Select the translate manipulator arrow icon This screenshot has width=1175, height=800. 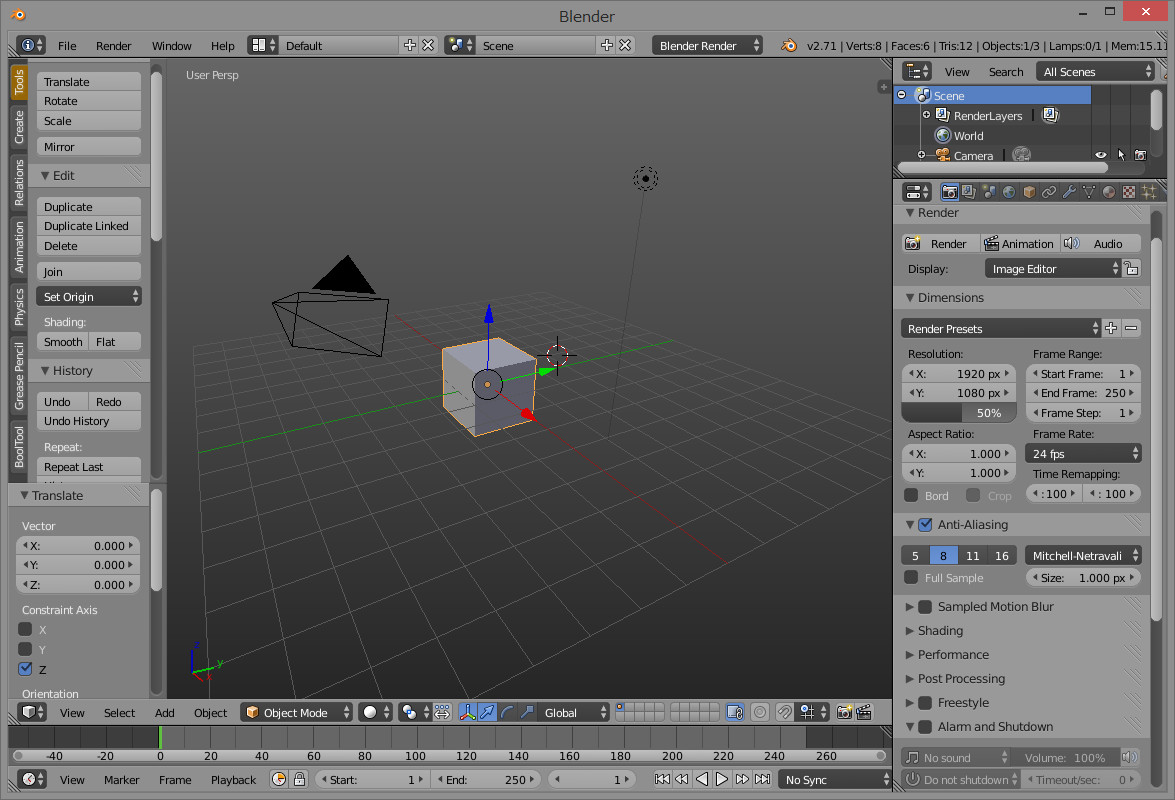click(x=487, y=712)
